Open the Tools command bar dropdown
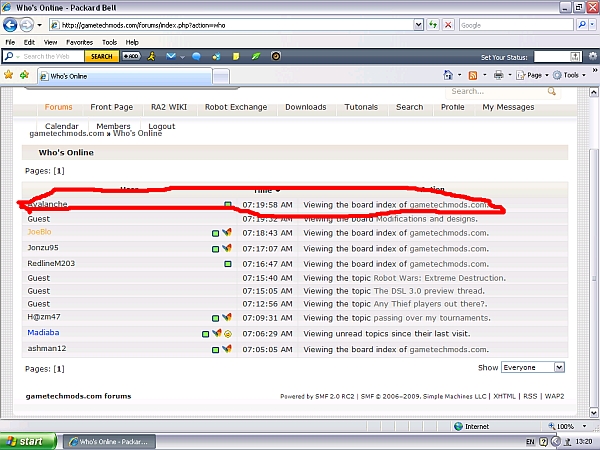The height and width of the screenshot is (450, 600). coord(569,75)
